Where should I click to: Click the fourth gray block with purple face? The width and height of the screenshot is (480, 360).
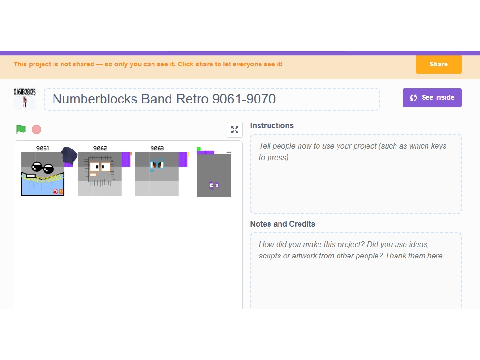pyautogui.click(x=214, y=175)
